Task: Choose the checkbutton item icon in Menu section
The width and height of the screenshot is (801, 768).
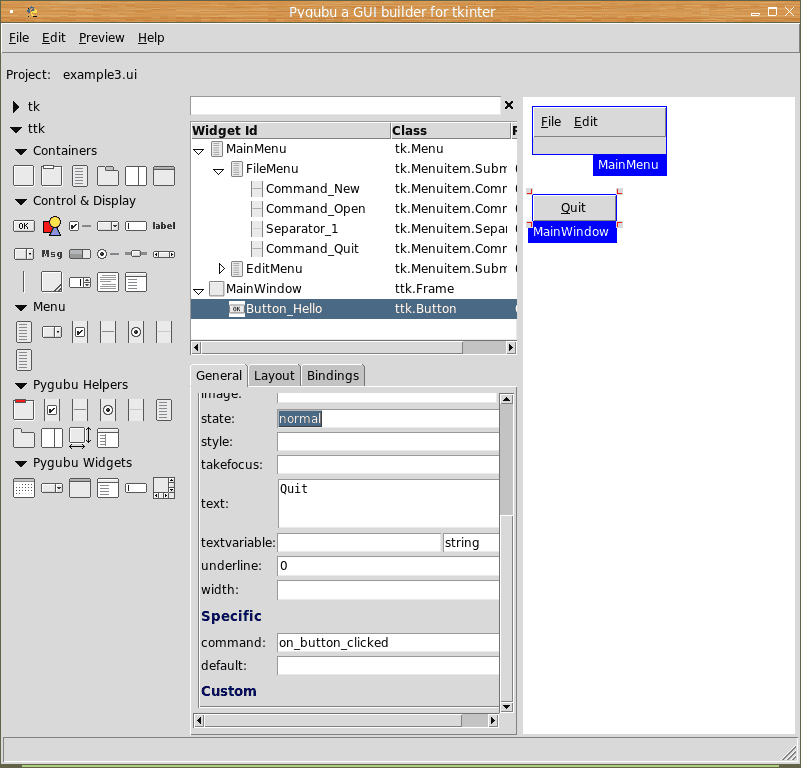Action: (80, 332)
